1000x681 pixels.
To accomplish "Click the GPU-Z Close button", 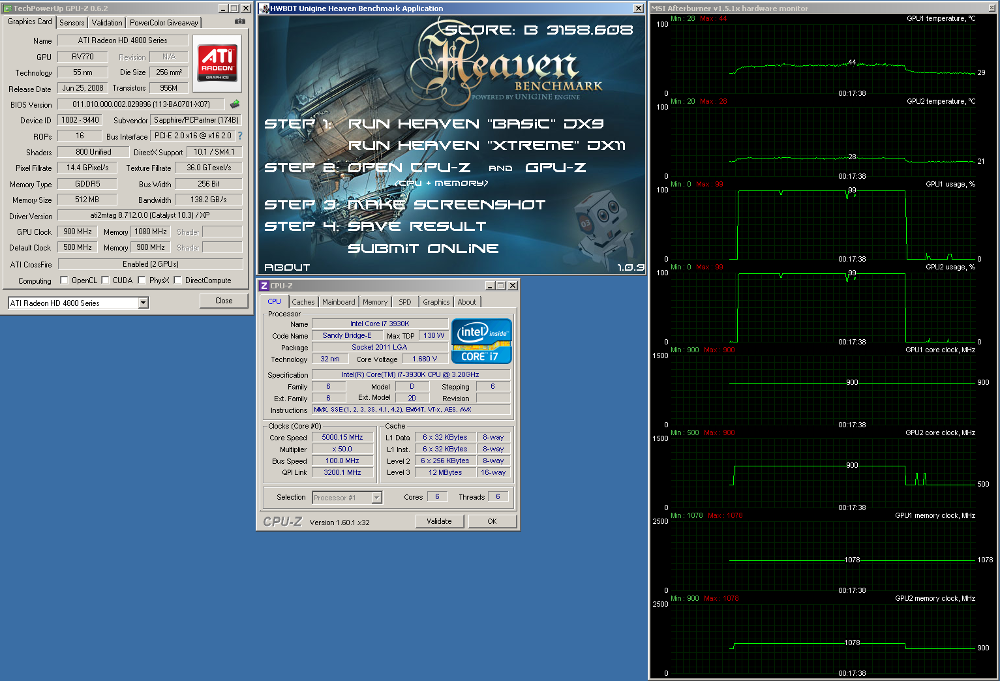I will point(224,300).
